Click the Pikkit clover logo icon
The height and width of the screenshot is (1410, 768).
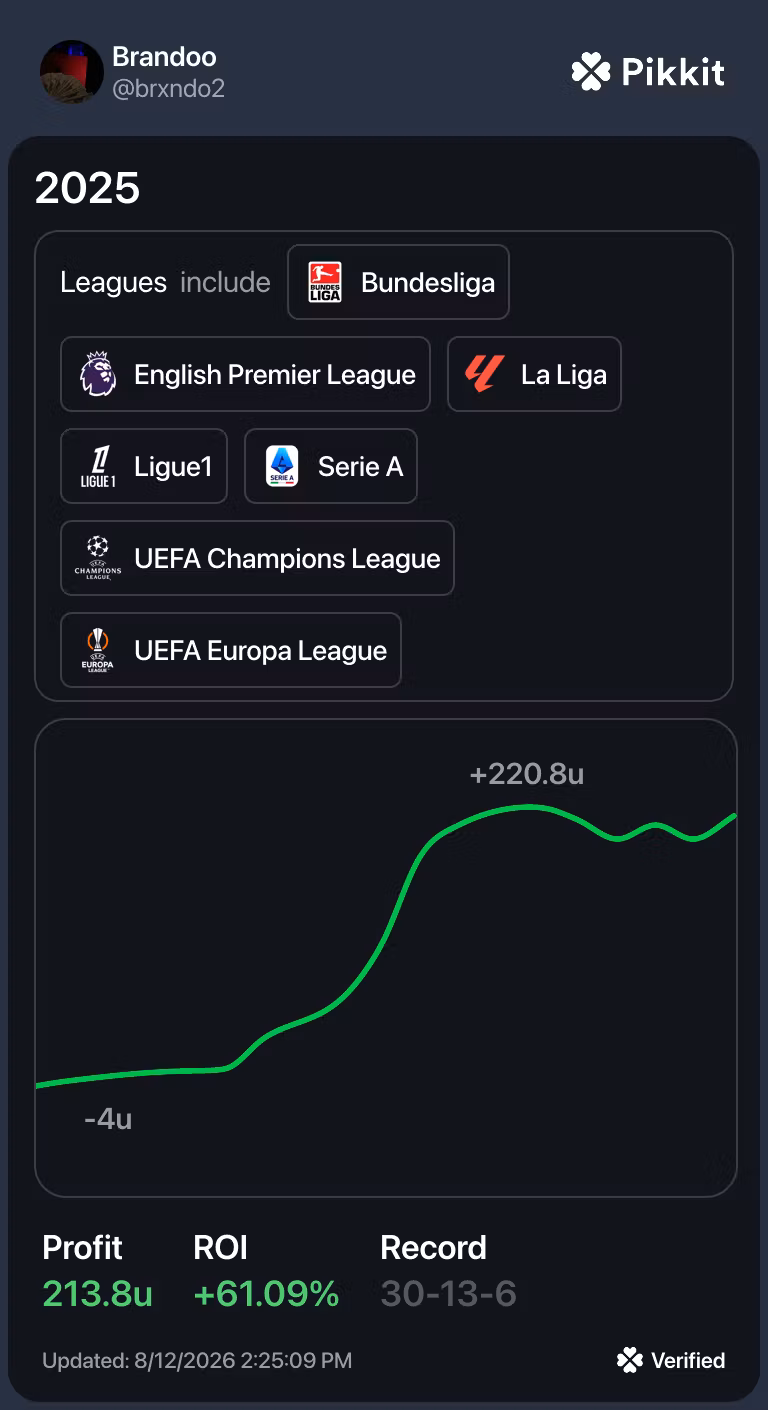point(590,72)
